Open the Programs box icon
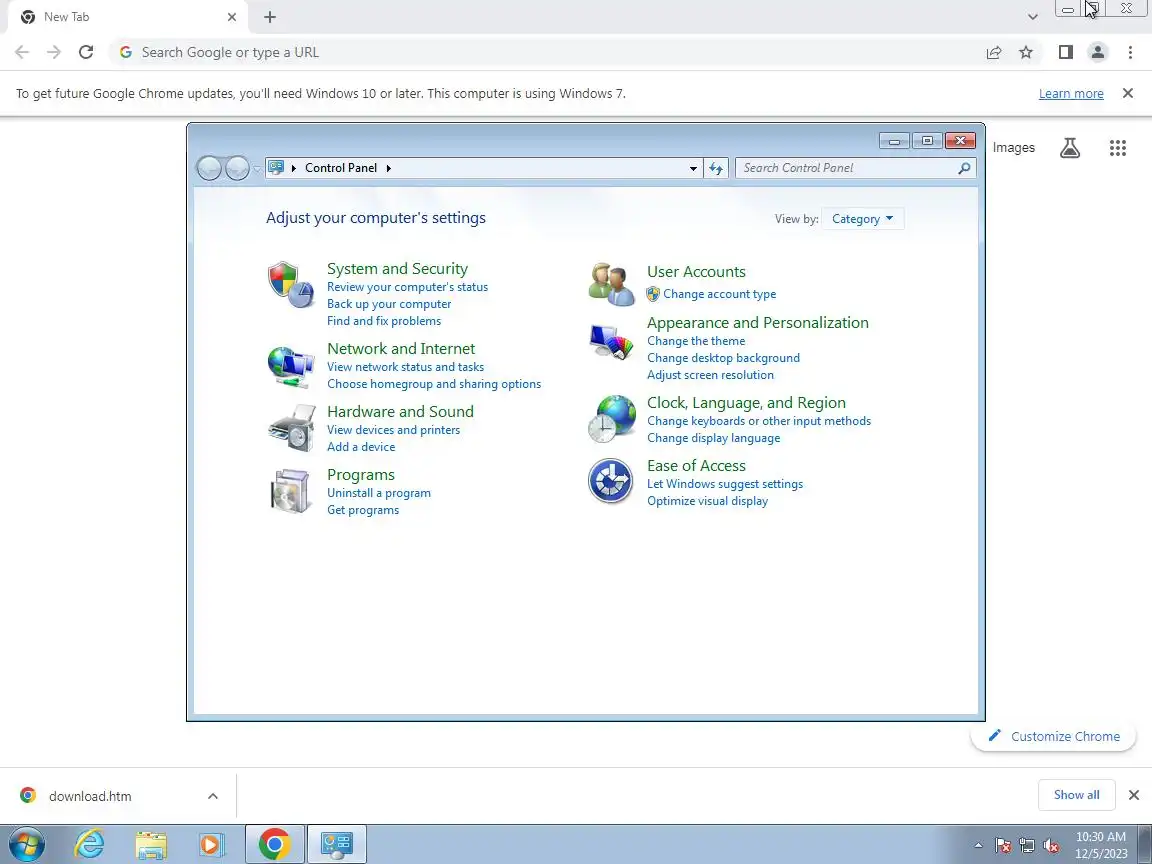 click(291, 491)
